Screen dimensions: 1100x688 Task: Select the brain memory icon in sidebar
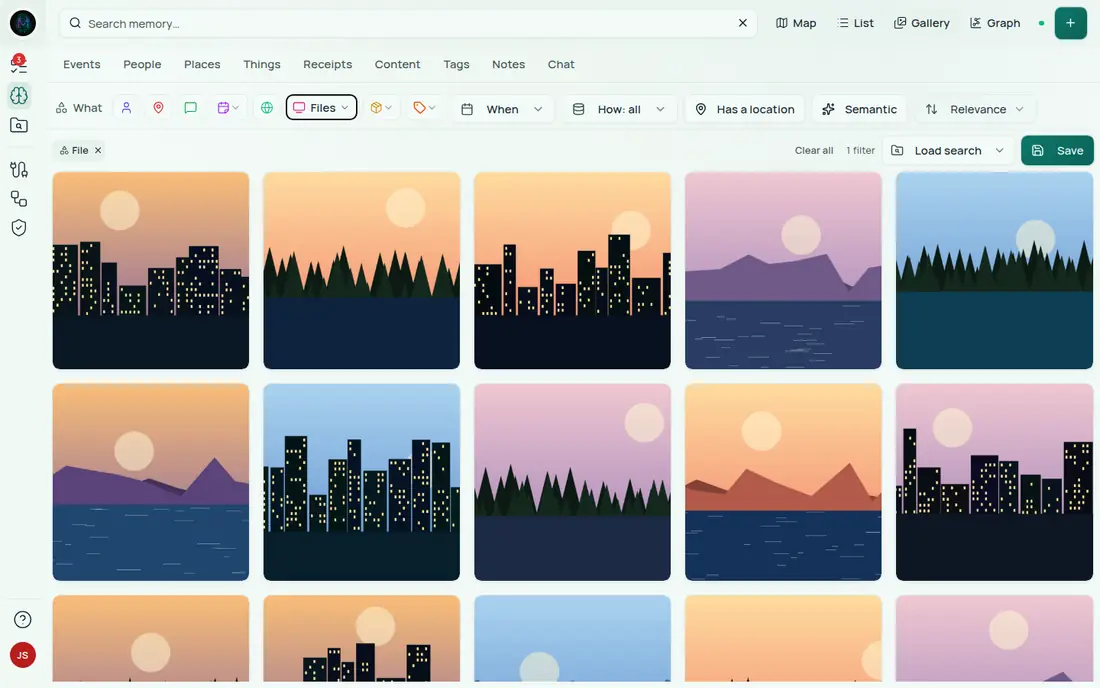coord(19,95)
